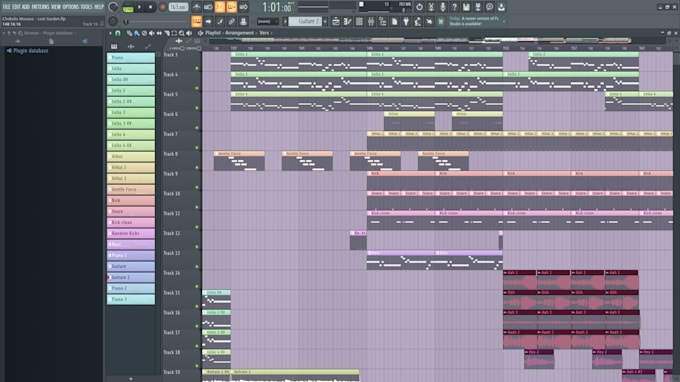Open the info chat bubble icon

[490, 7]
